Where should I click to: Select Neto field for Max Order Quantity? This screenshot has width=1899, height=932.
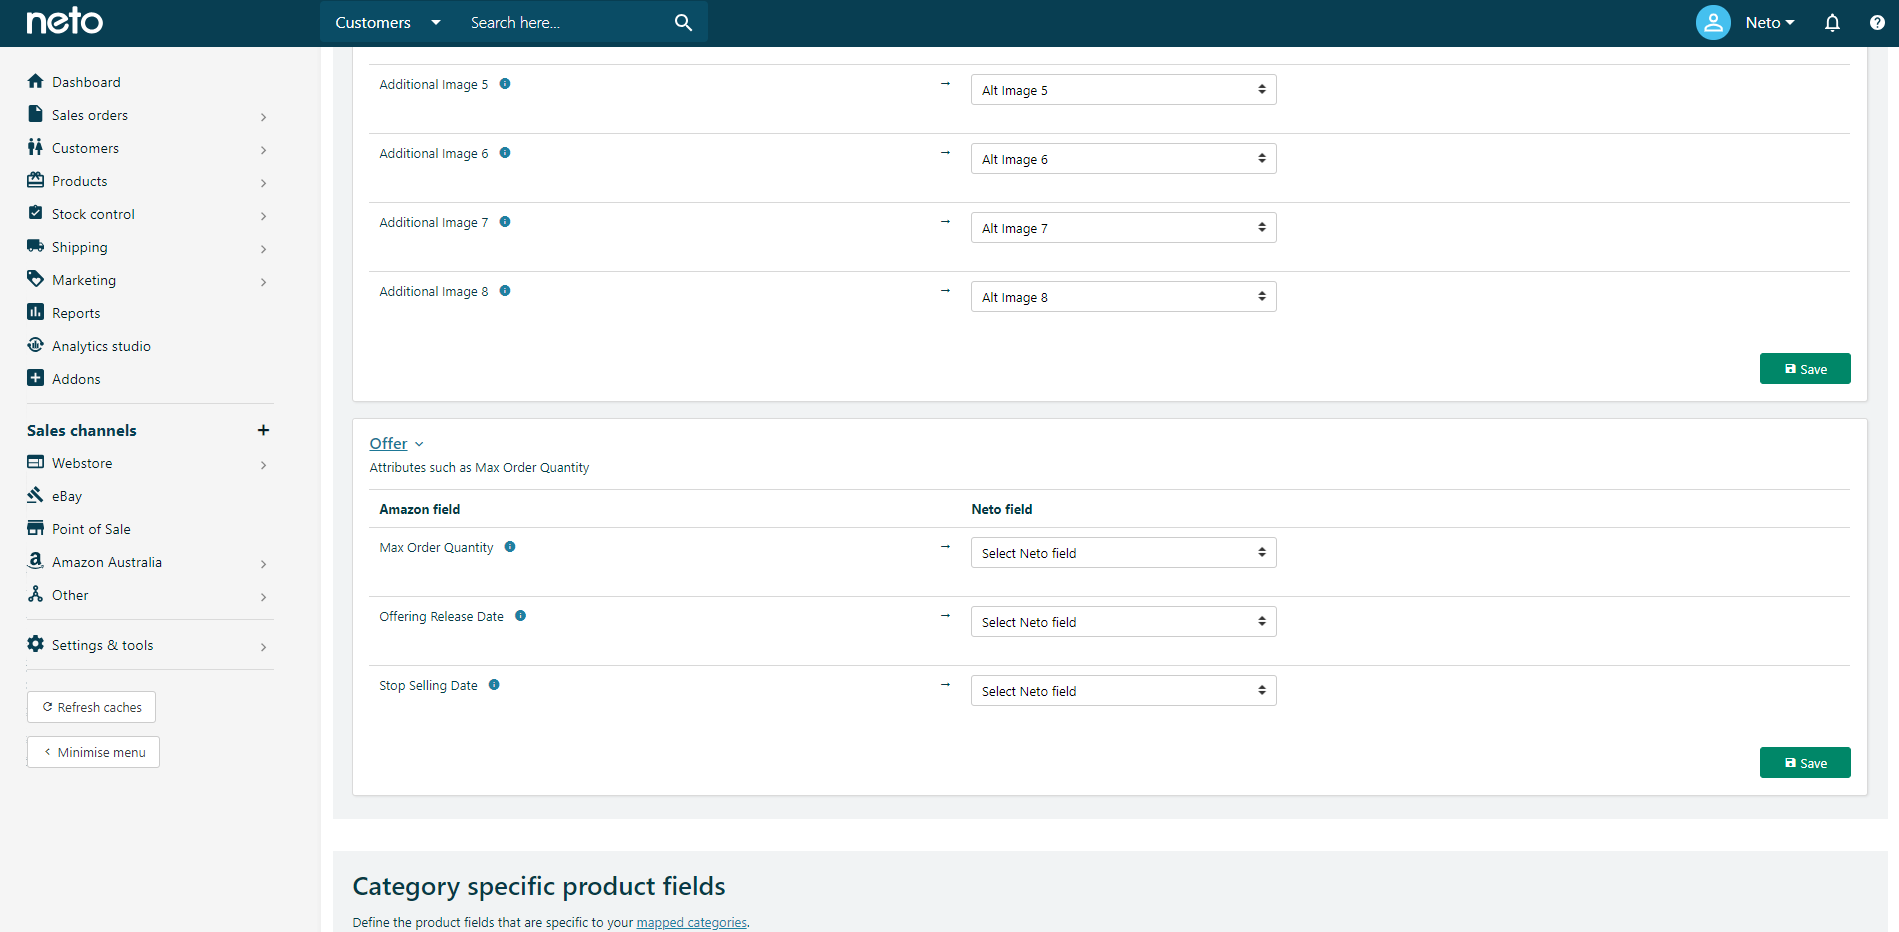(x=1123, y=553)
